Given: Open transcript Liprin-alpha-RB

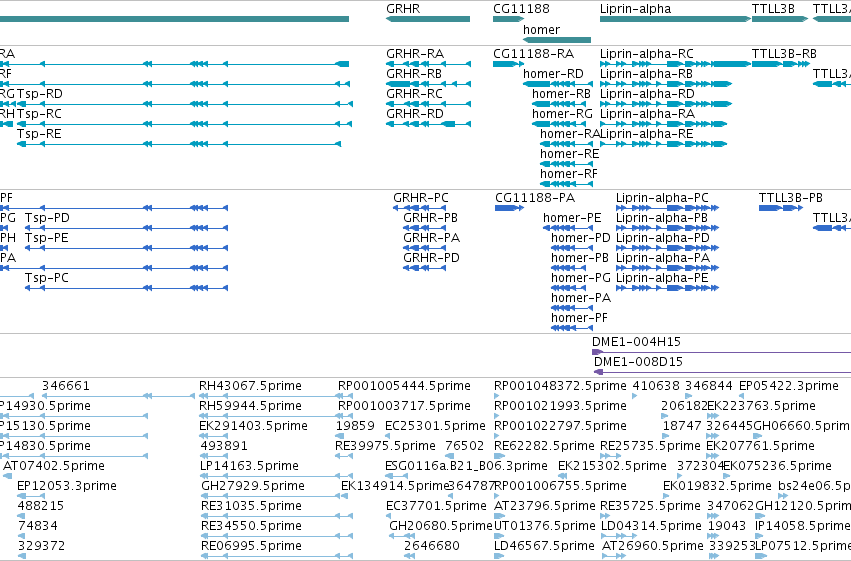Looking at the screenshot, I should [646, 74].
